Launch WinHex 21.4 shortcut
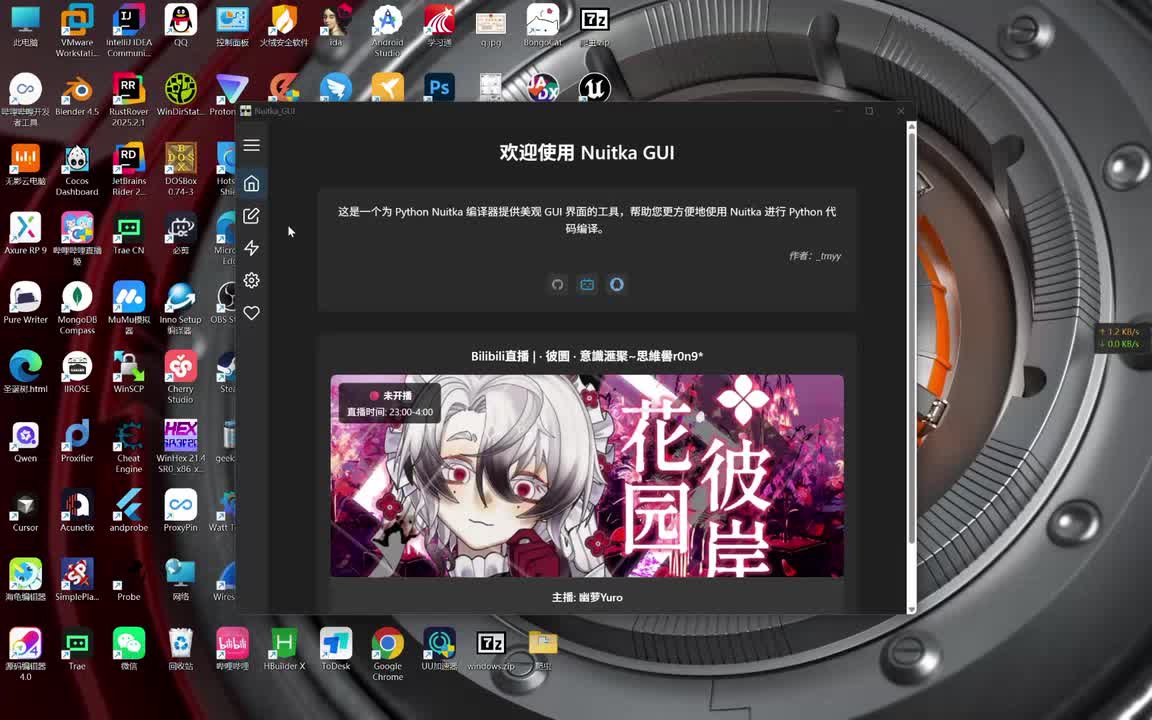The image size is (1152, 720). point(181,447)
